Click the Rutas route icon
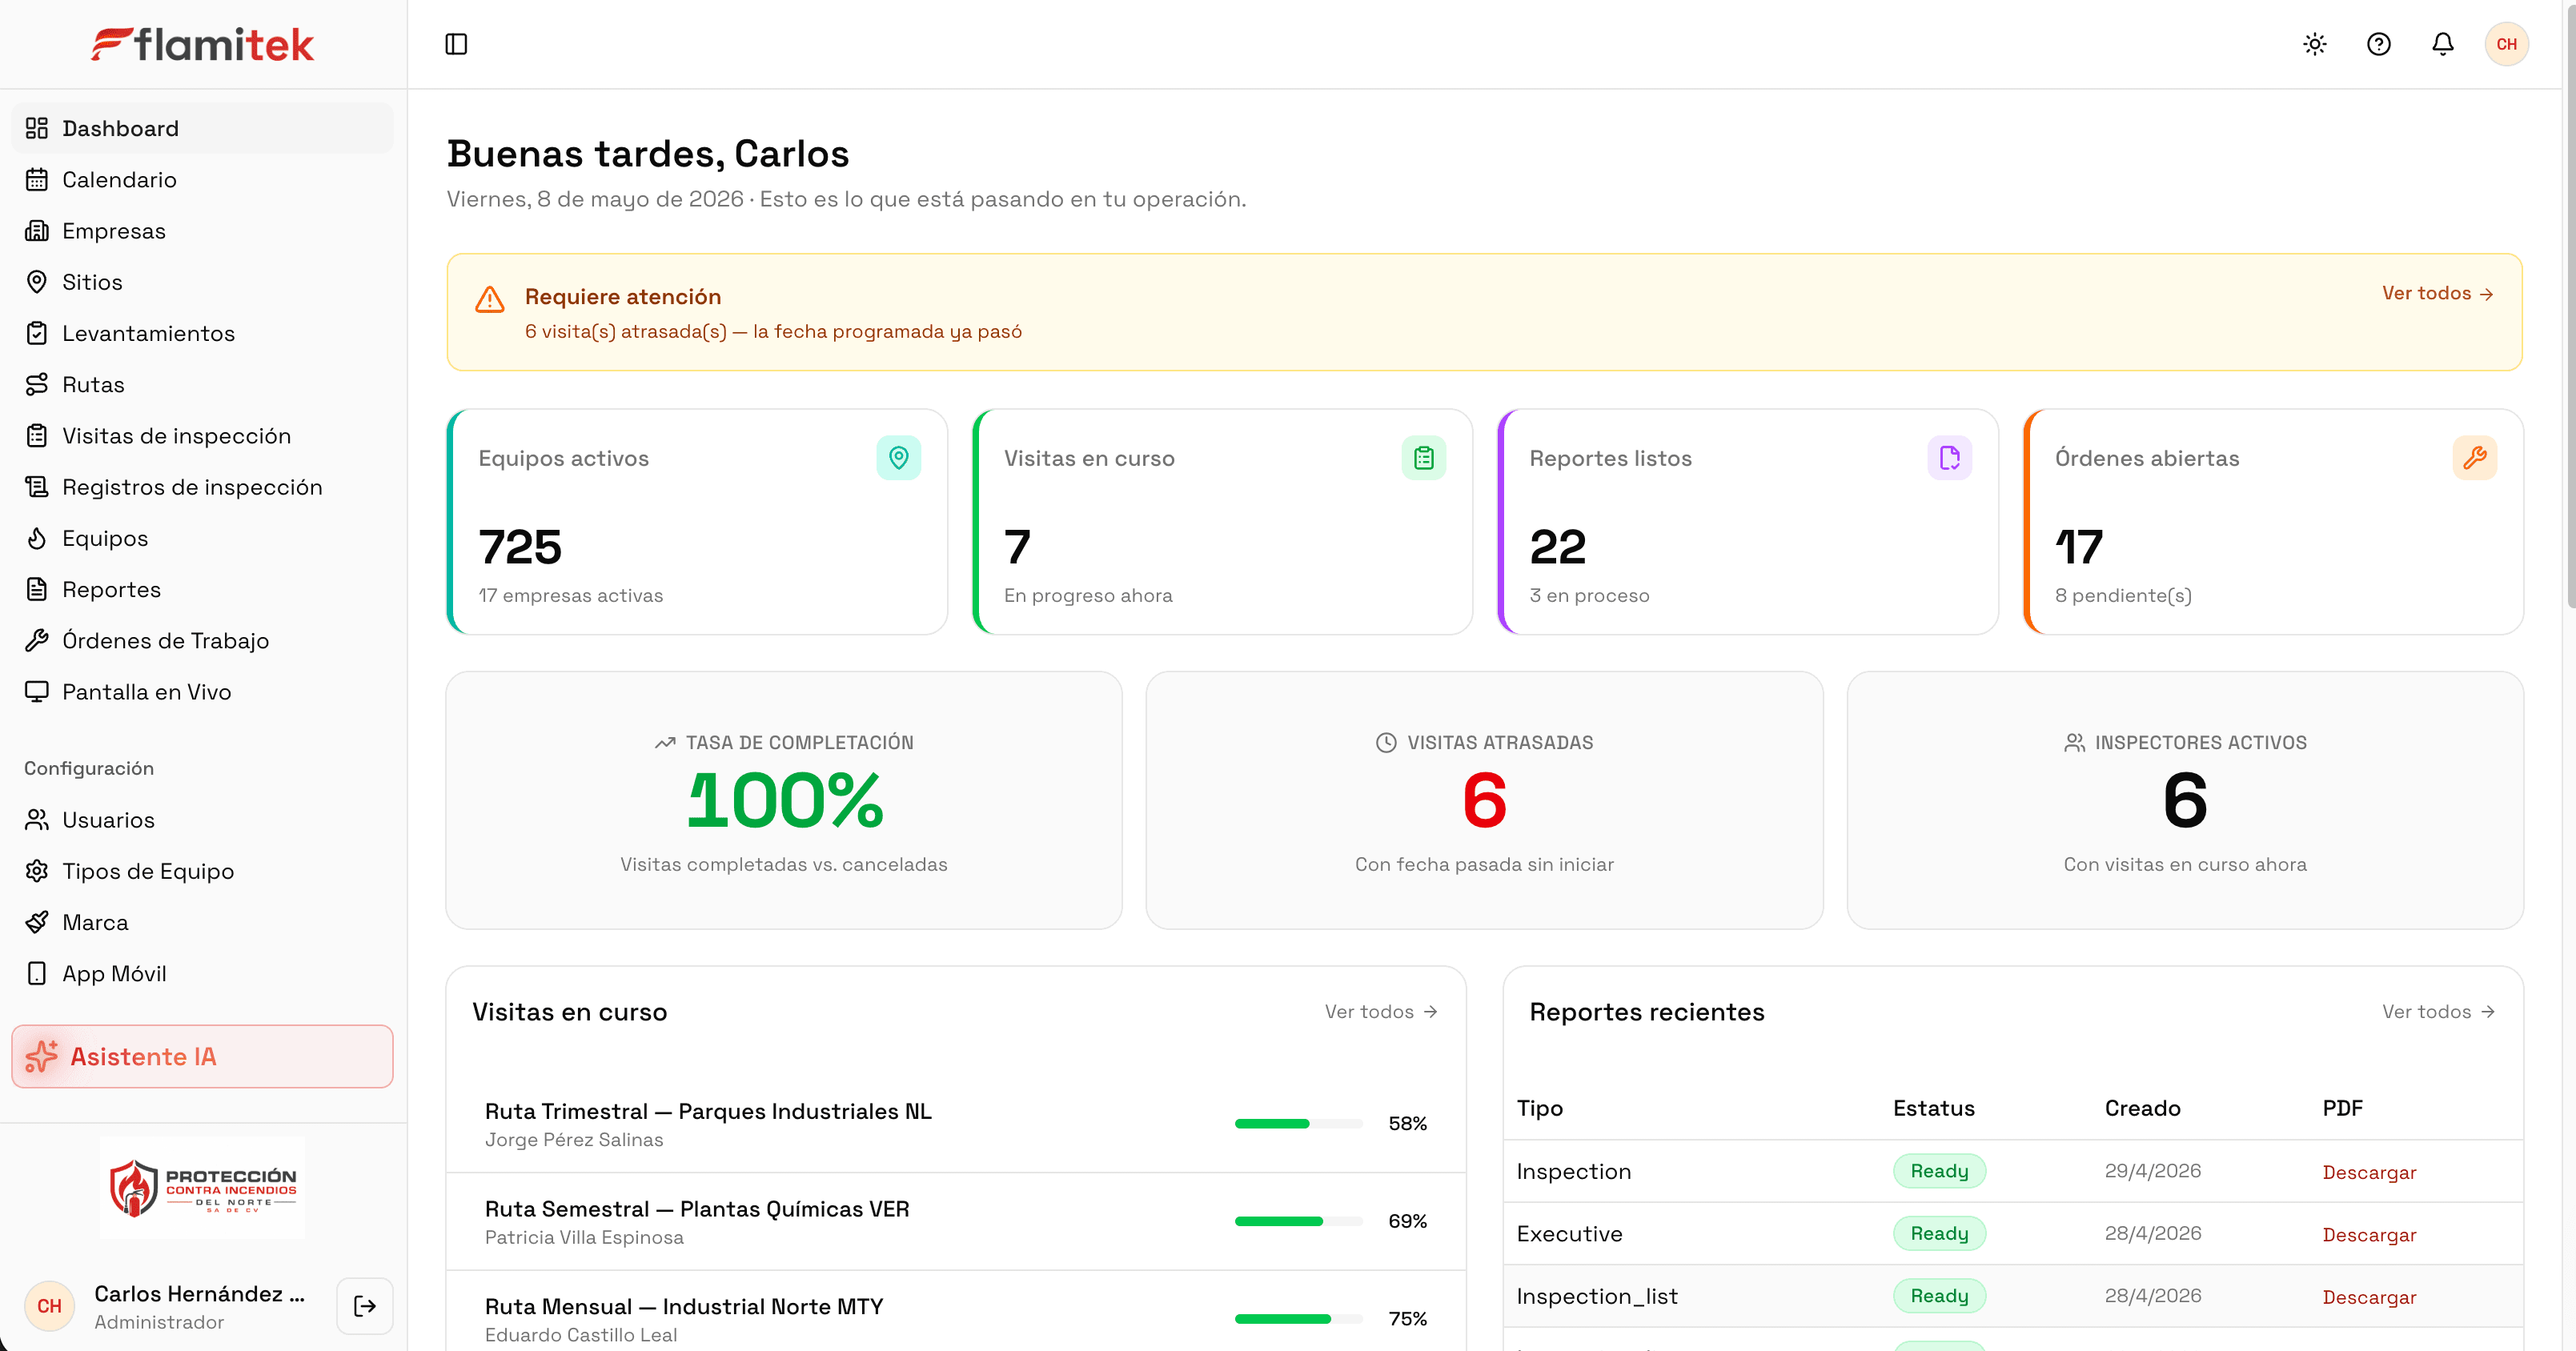This screenshot has height=1351, width=2576. point(37,384)
